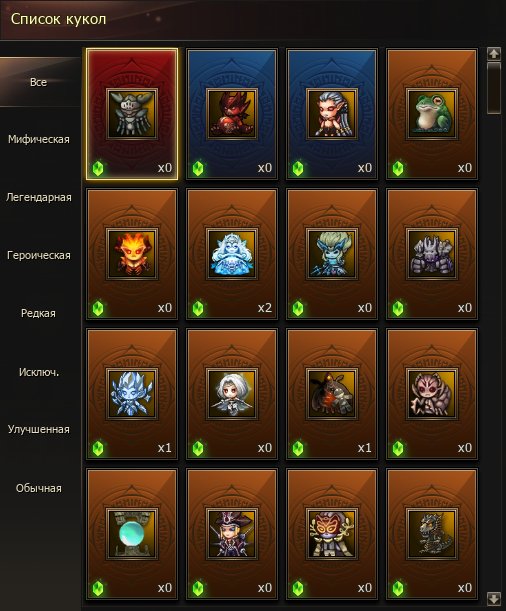Click the scroll down arrow button
The height and width of the screenshot is (611, 506).
pyautogui.click(x=494, y=598)
